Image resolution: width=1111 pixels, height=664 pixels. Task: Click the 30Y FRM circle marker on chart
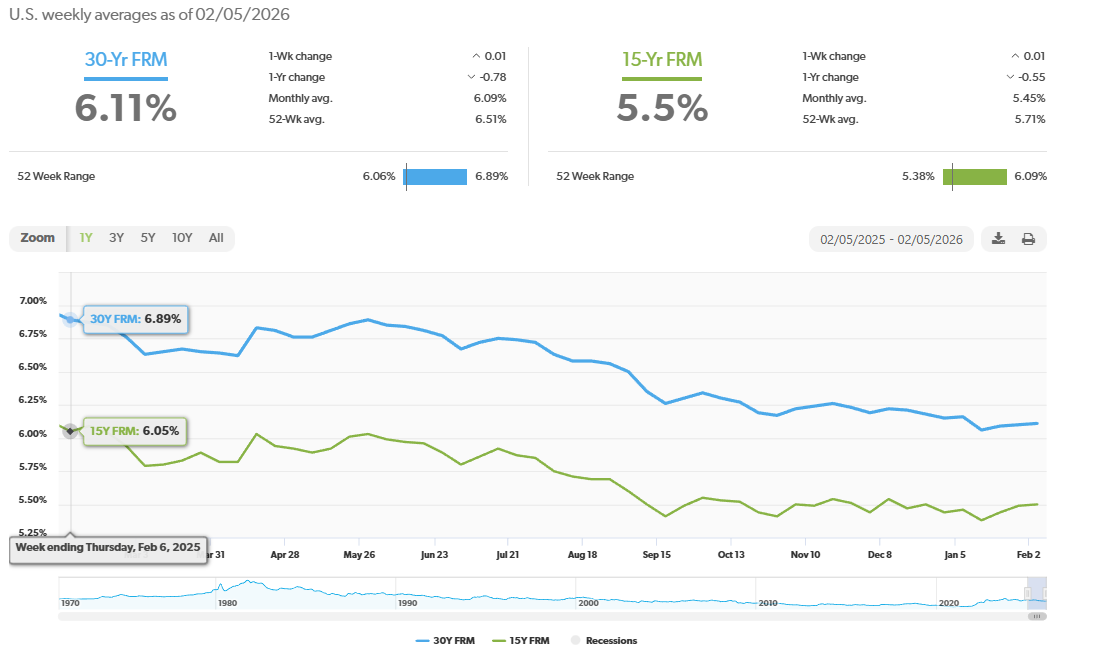(70, 319)
